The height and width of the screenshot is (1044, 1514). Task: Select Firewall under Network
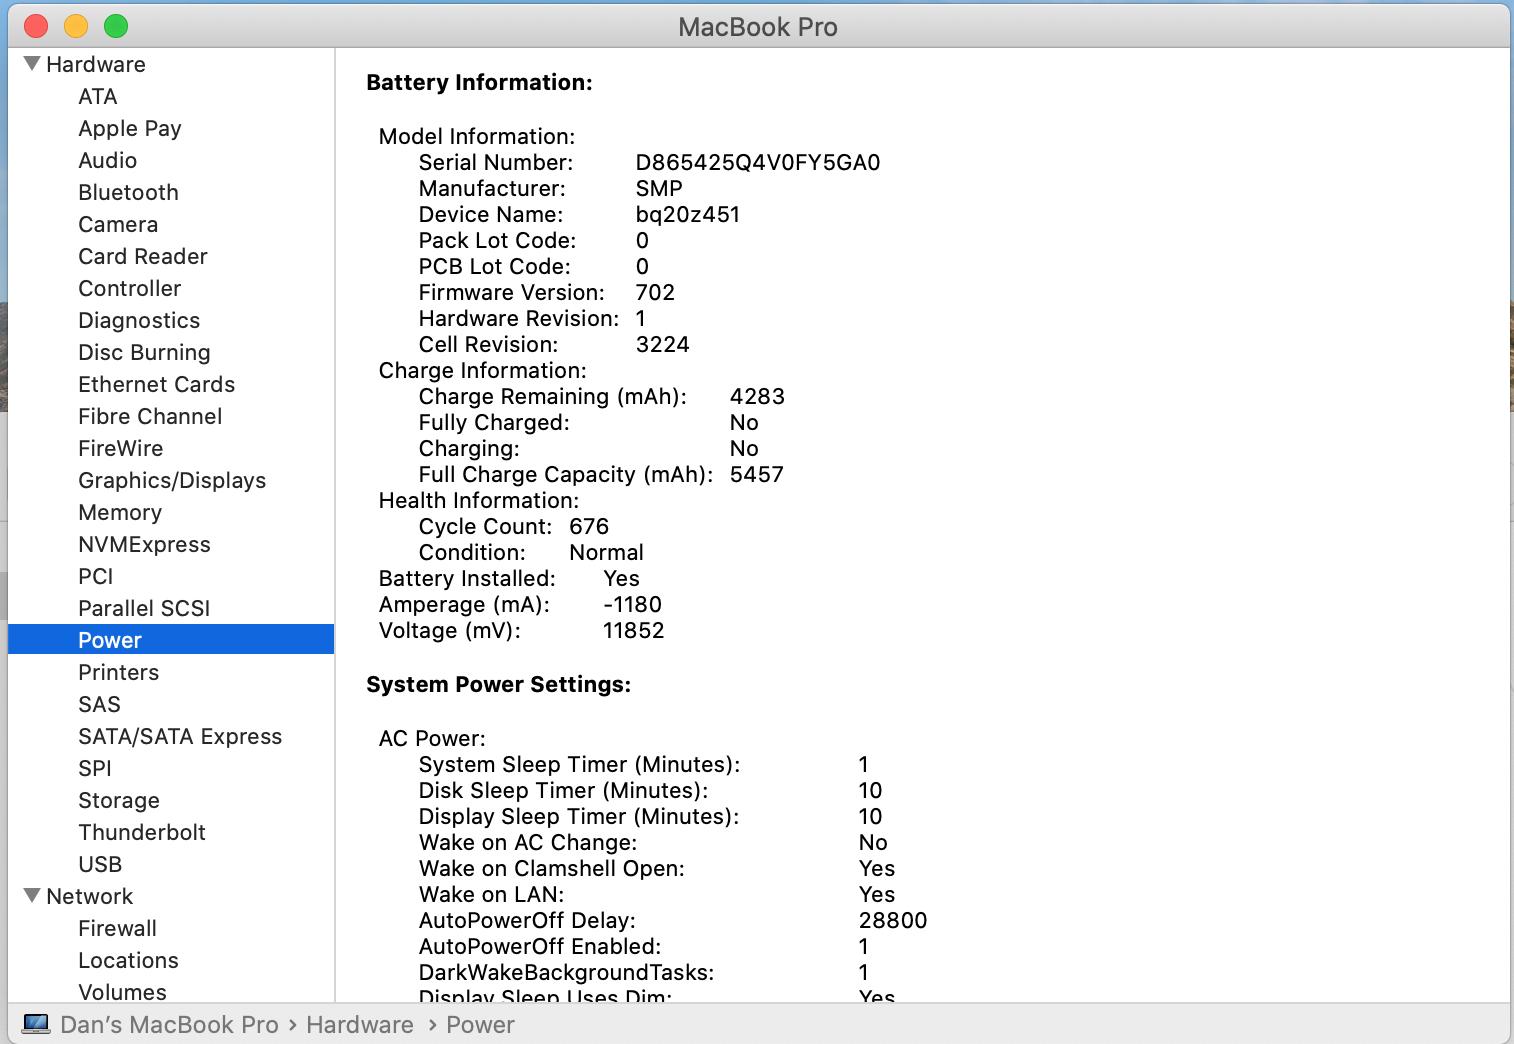(118, 928)
